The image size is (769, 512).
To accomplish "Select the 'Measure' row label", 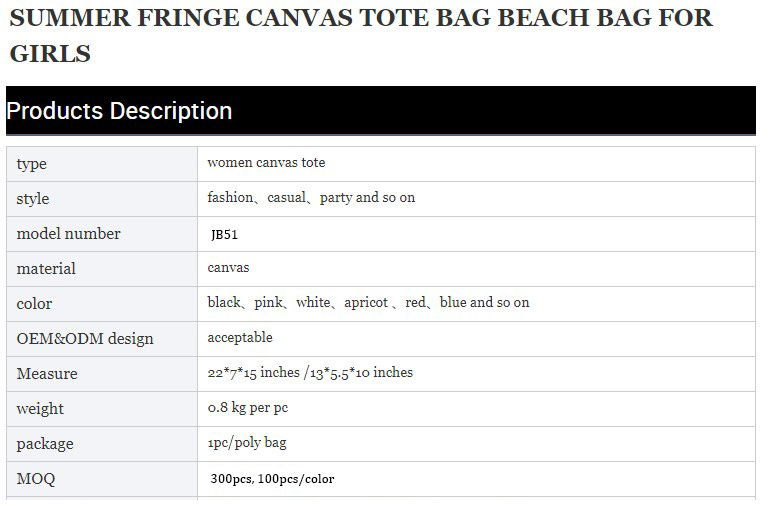I will pyautogui.click(x=47, y=374).
